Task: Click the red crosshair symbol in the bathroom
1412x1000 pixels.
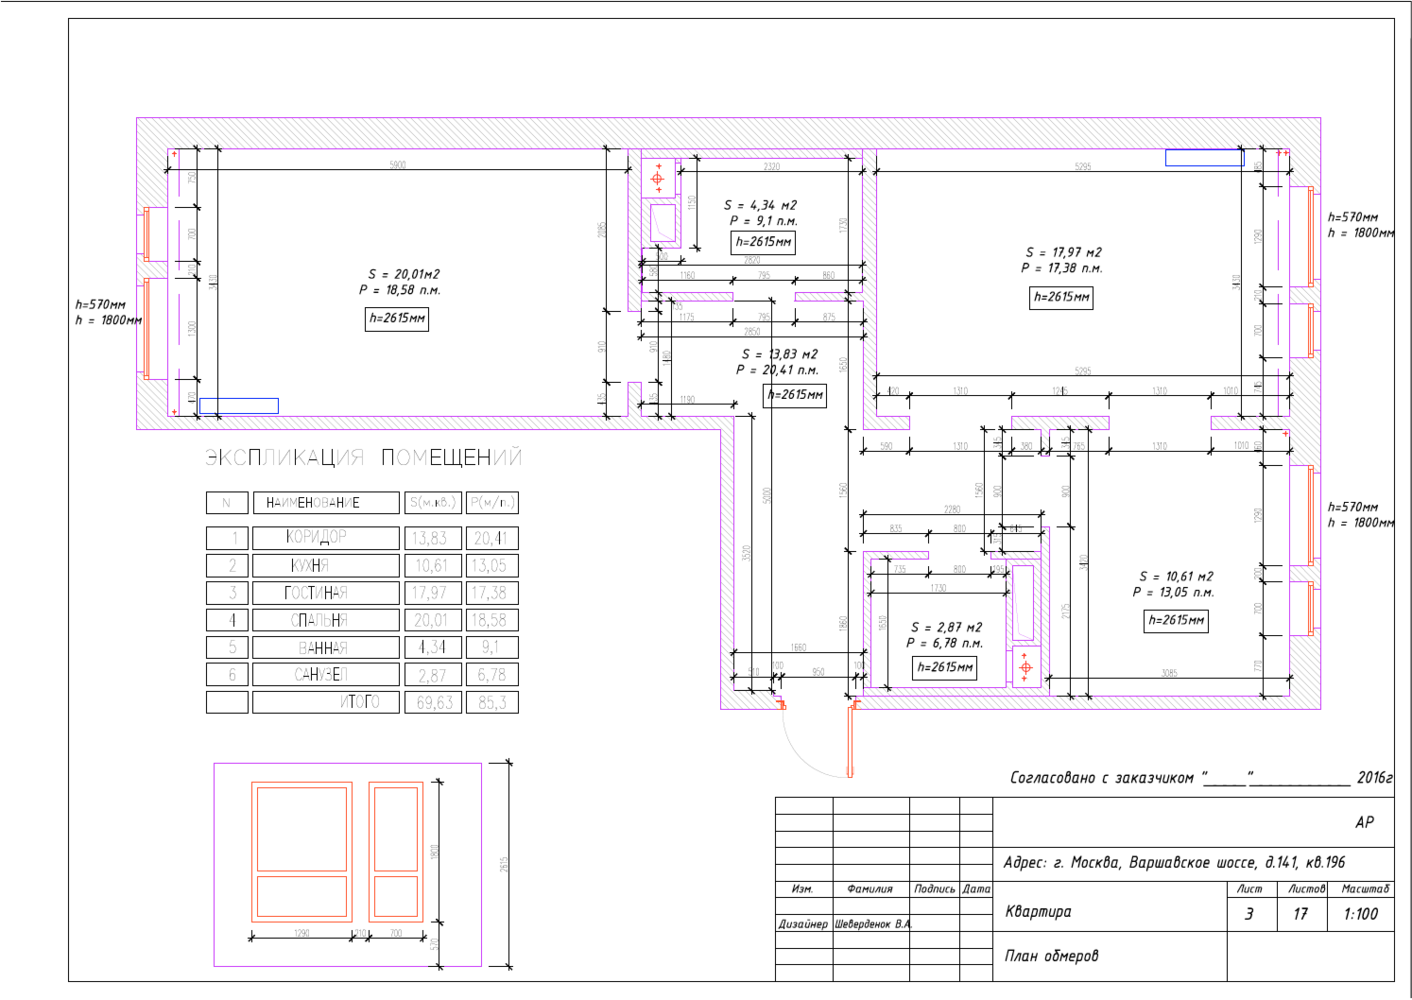Action: [657, 179]
